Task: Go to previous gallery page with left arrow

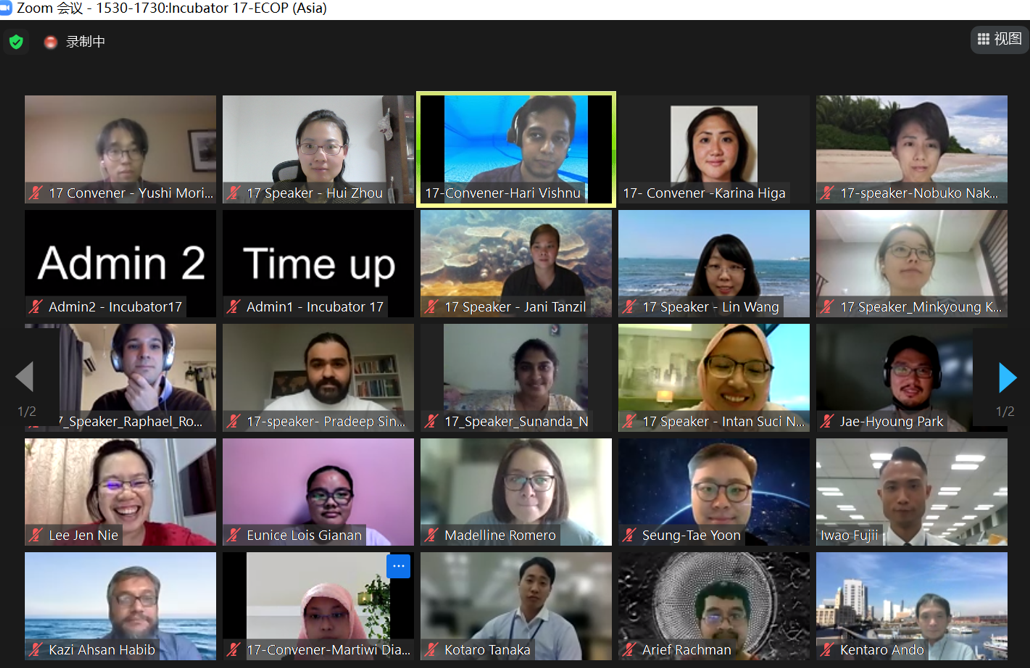Action: tap(25, 377)
